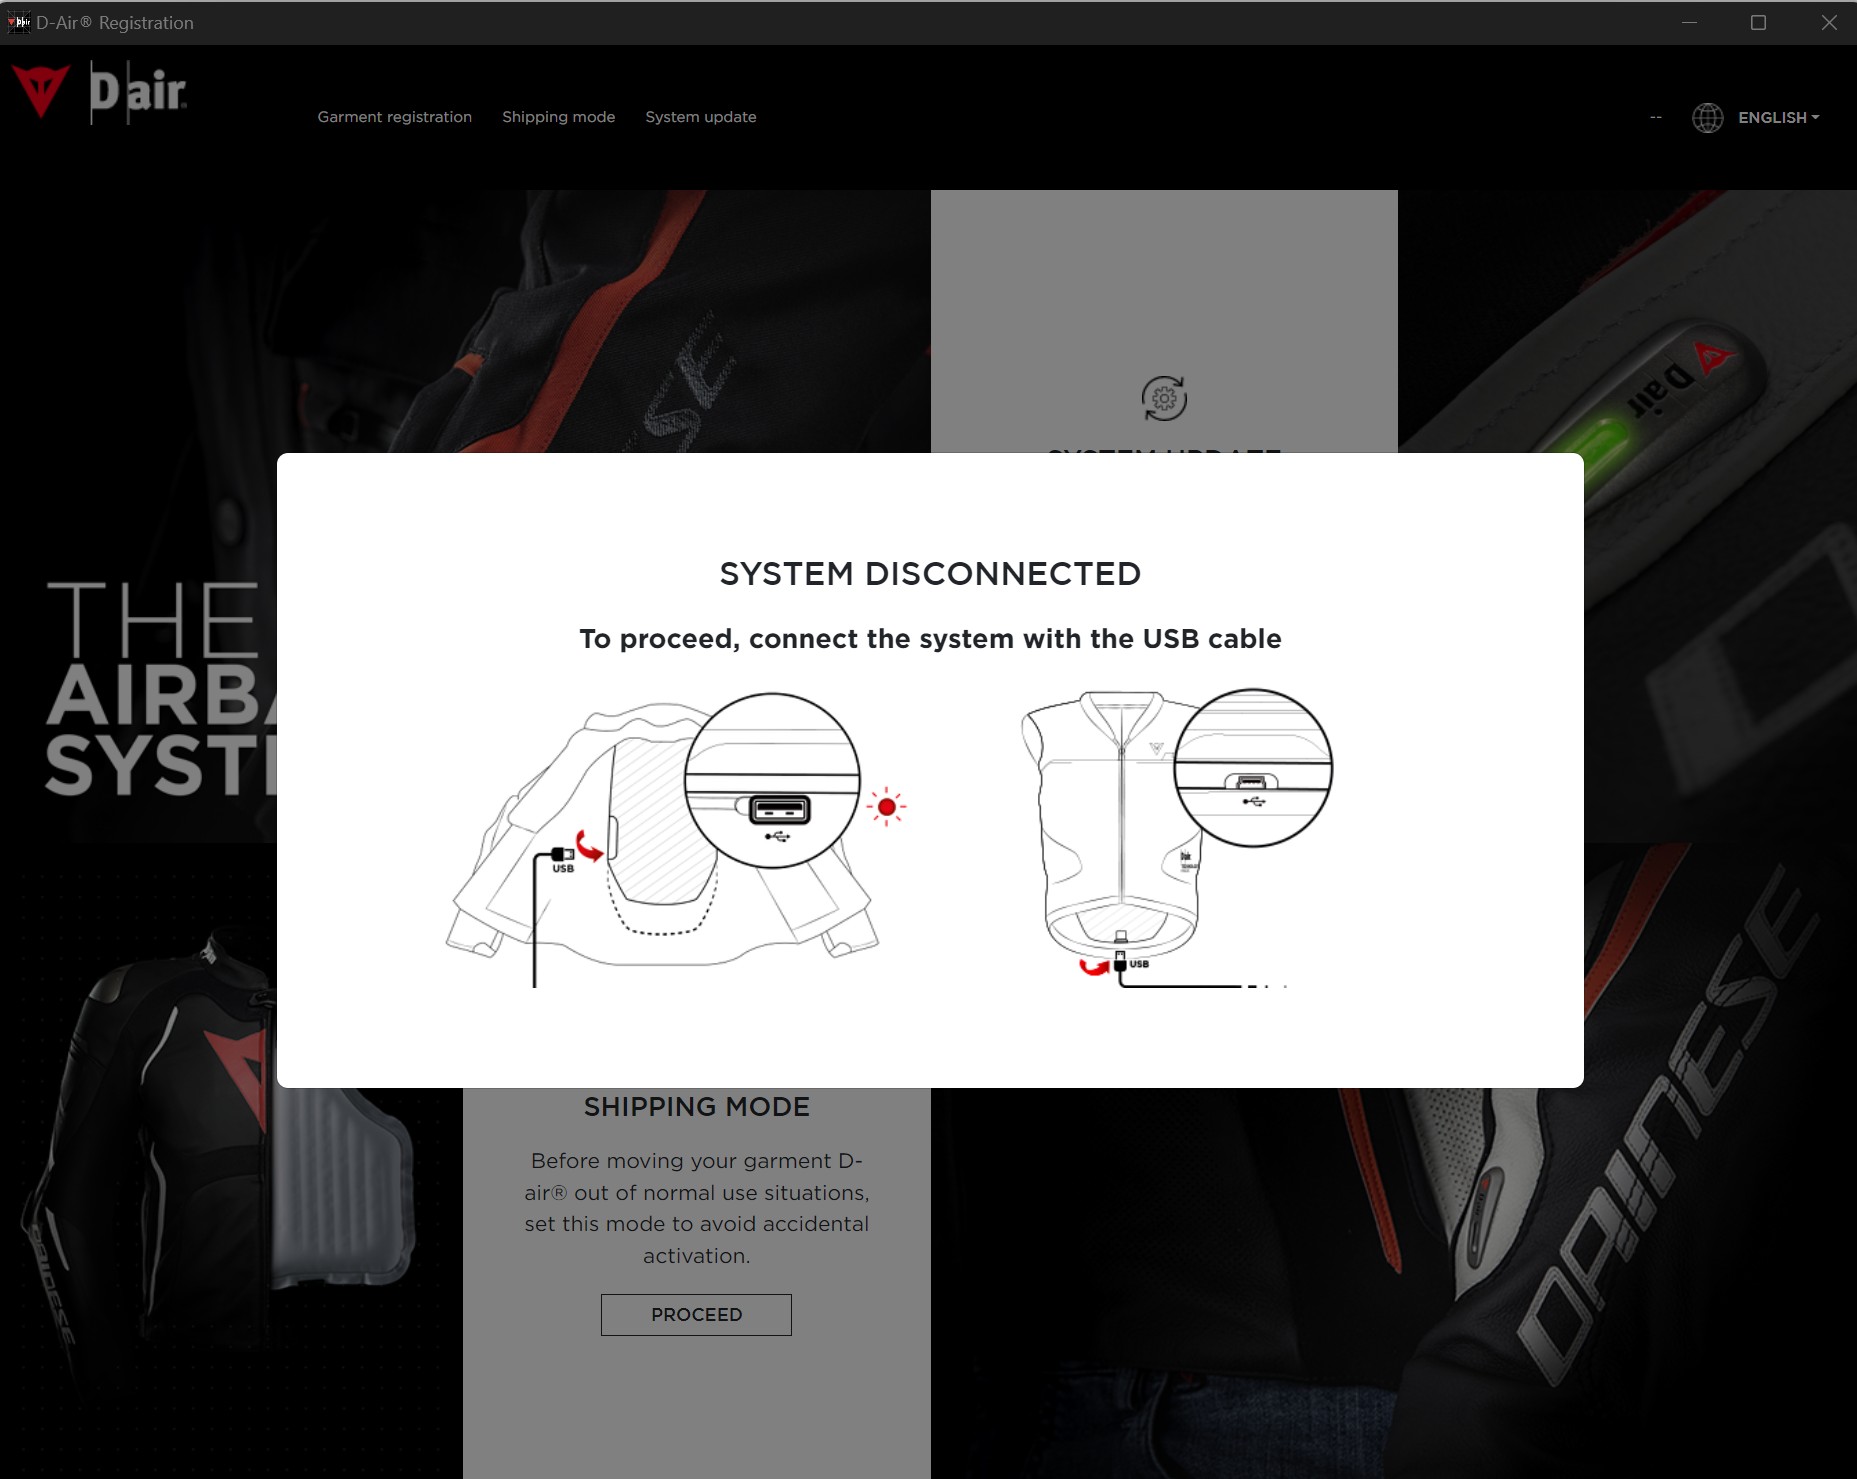
Task: Close the D-Air Registration window
Action: click(x=1828, y=22)
